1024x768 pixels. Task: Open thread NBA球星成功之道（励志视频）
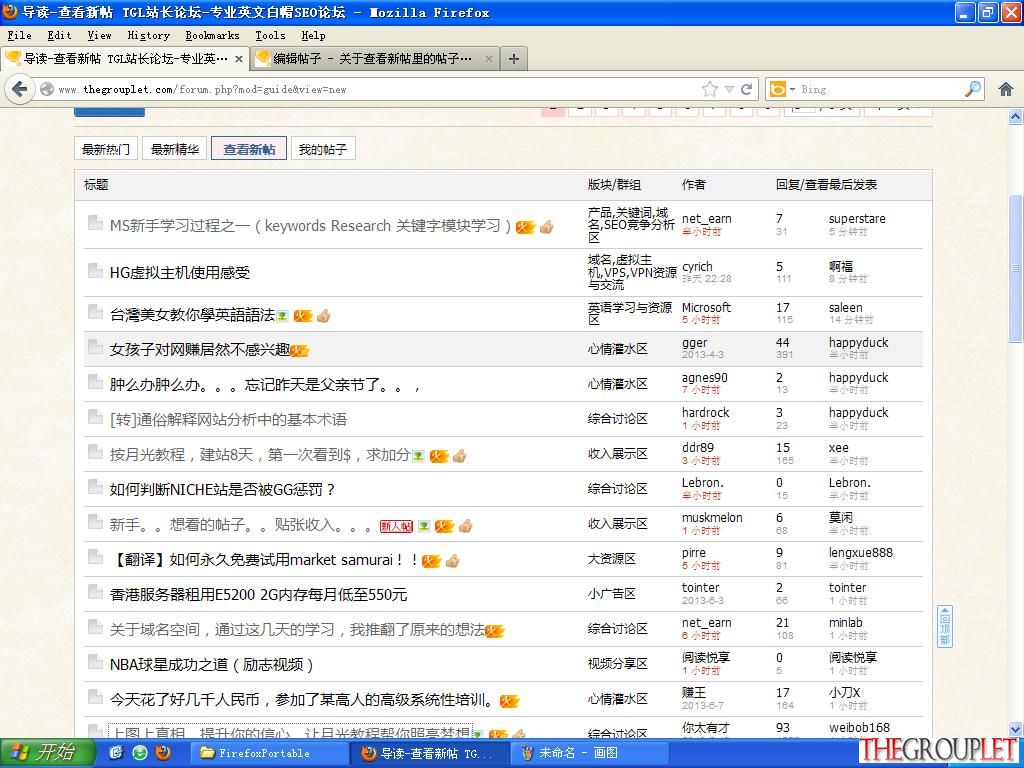tap(212, 665)
